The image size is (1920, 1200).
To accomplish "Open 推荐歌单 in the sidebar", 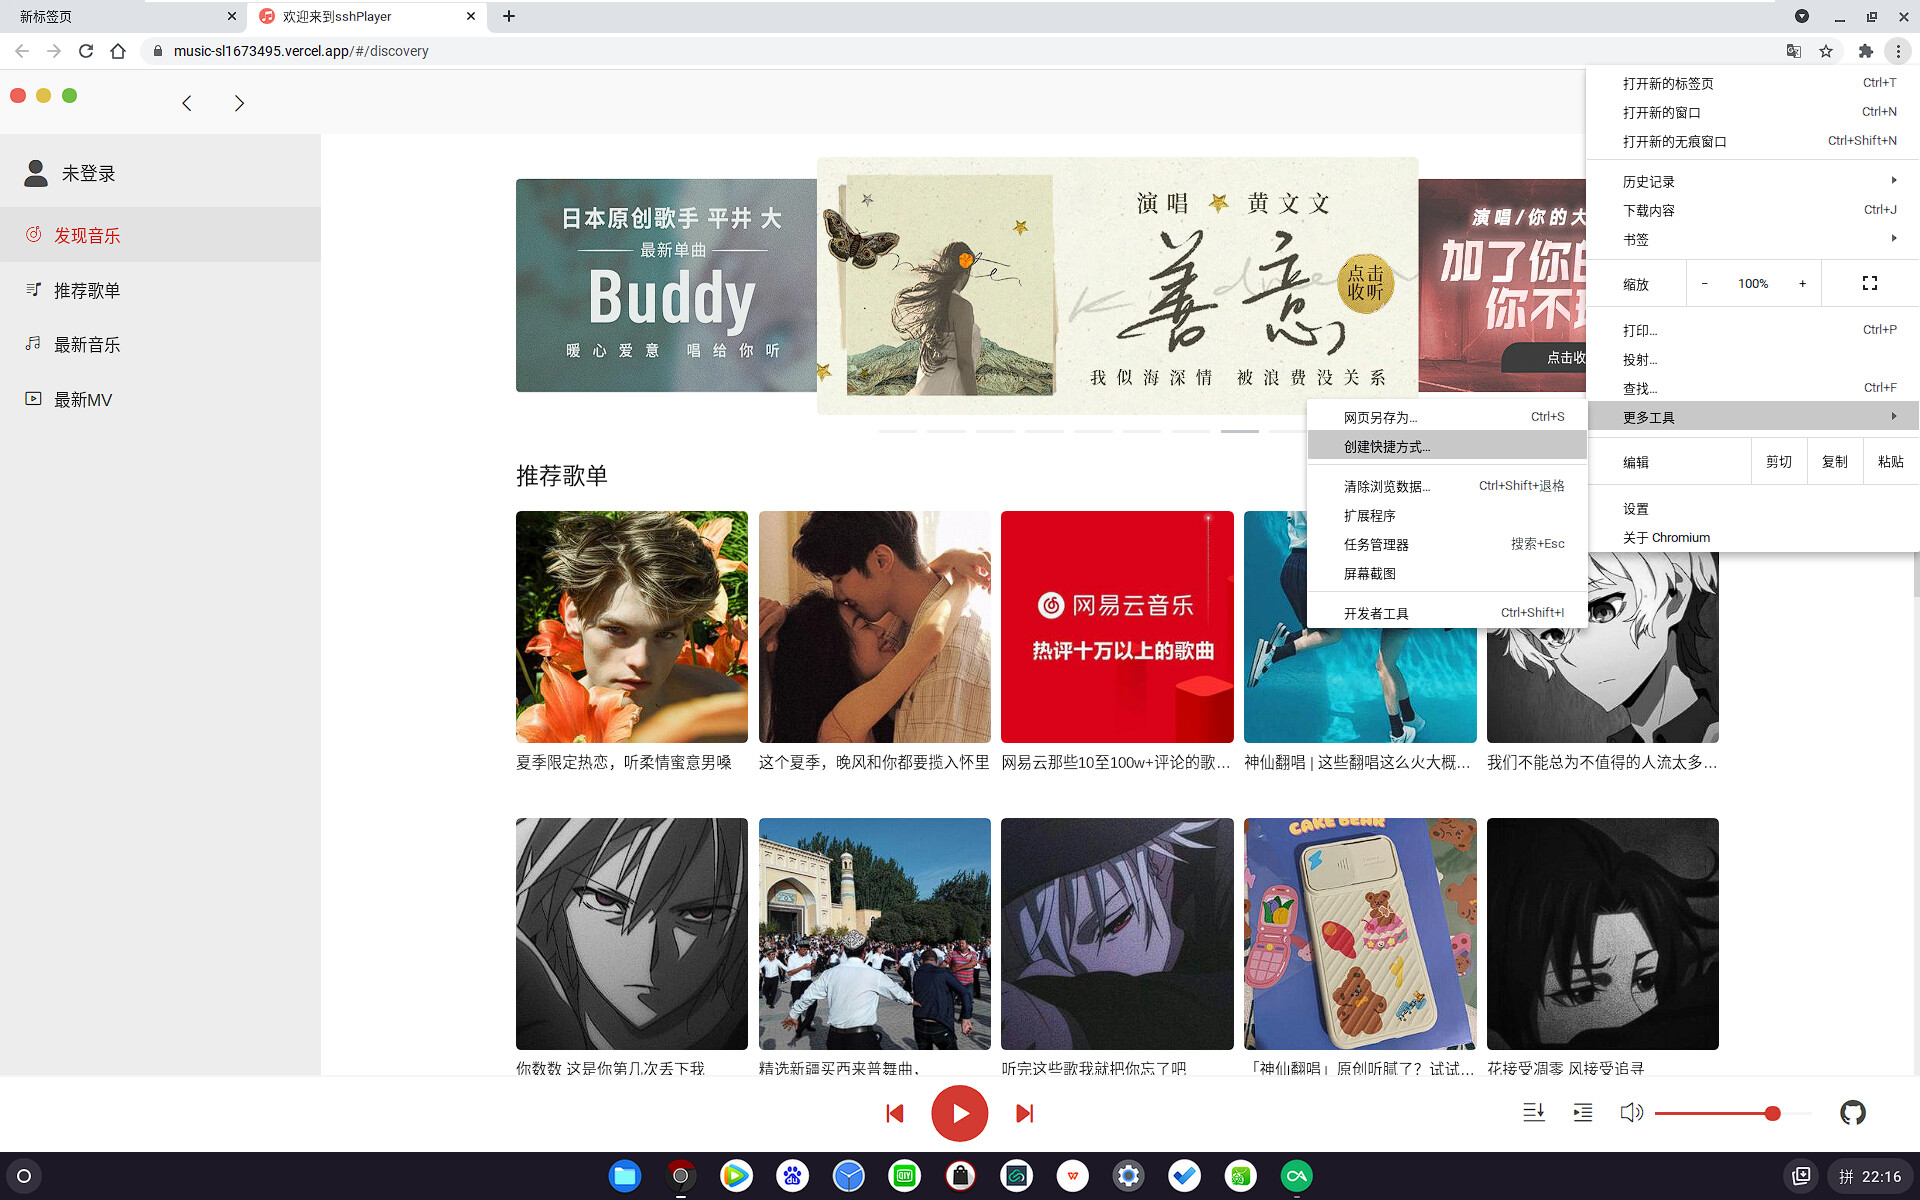I will pyautogui.click(x=160, y=290).
